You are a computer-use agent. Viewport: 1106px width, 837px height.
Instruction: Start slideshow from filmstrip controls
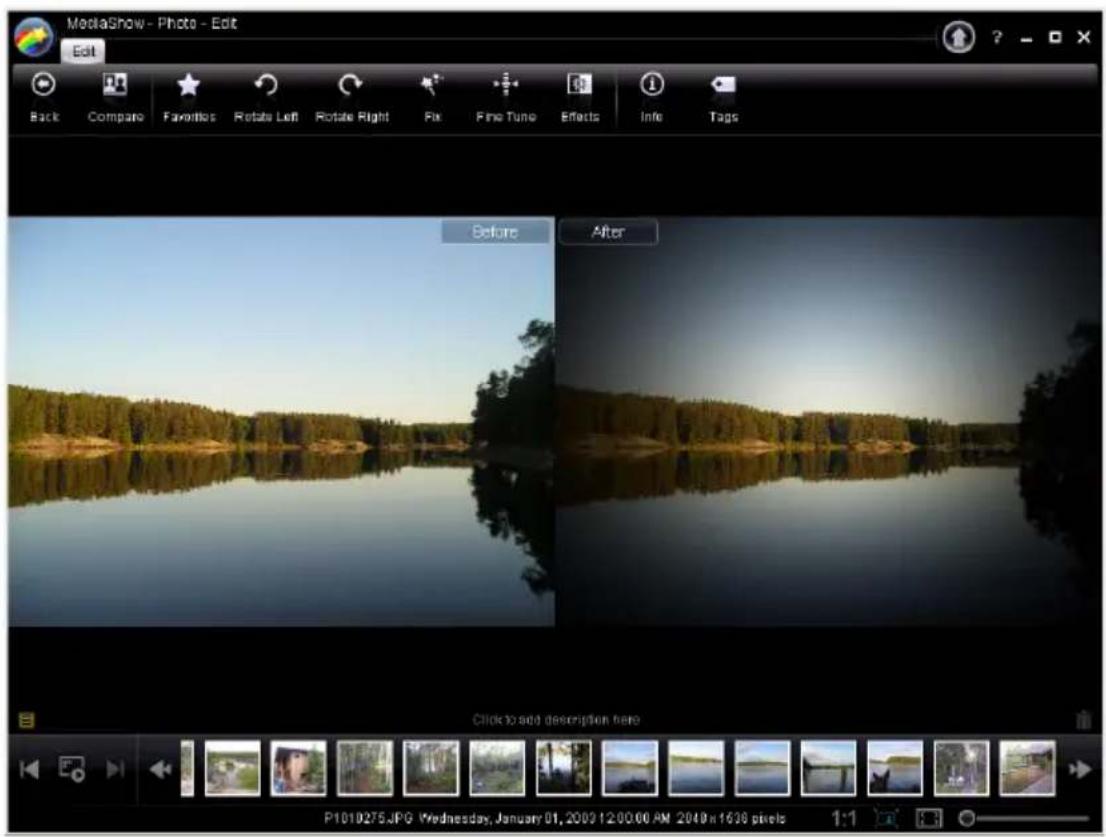(72, 769)
